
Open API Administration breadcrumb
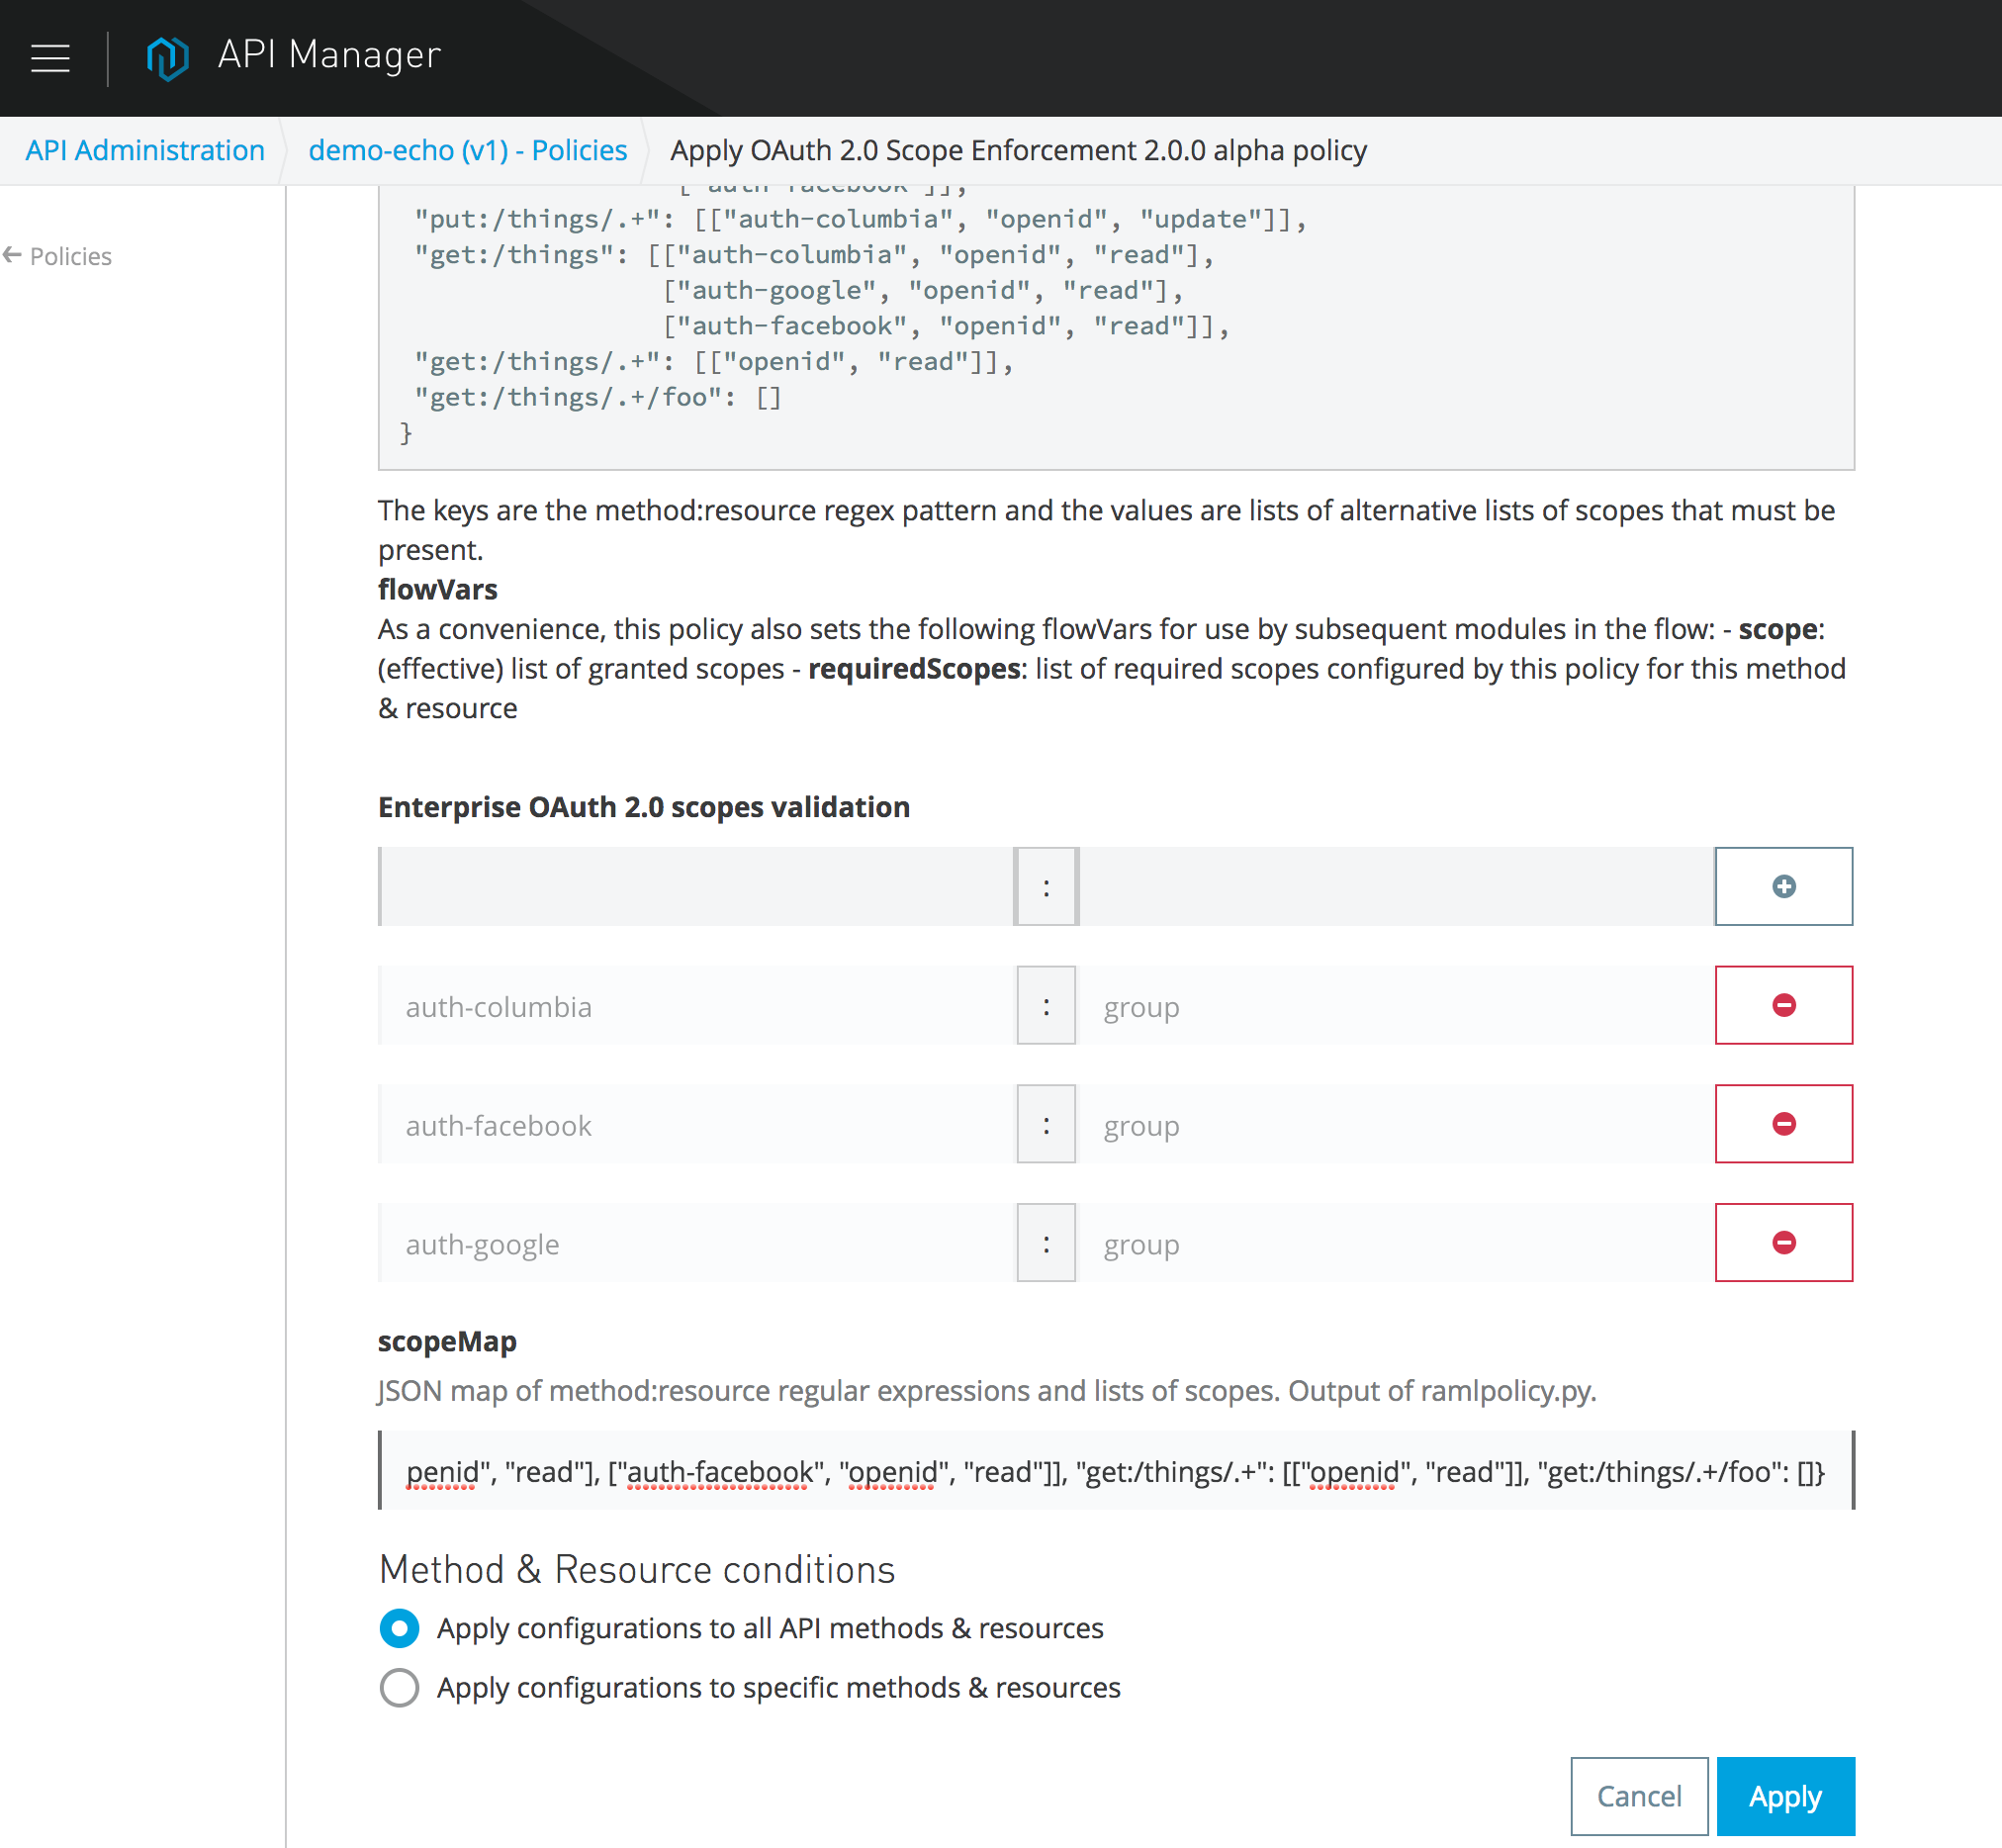coord(145,150)
